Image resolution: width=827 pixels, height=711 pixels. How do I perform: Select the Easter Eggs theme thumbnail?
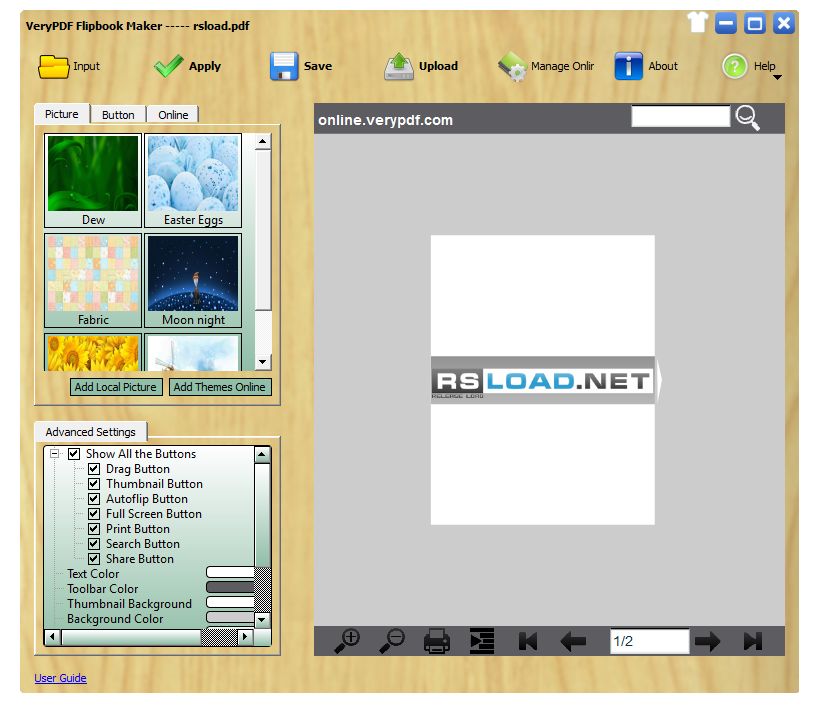[x=193, y=180]
